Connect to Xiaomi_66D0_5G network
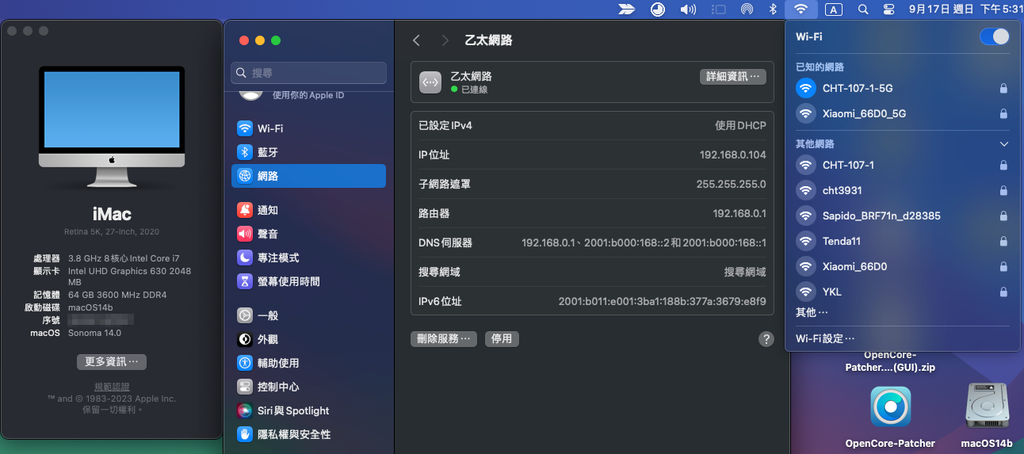The image size is (1024, 454). [902, 114]
